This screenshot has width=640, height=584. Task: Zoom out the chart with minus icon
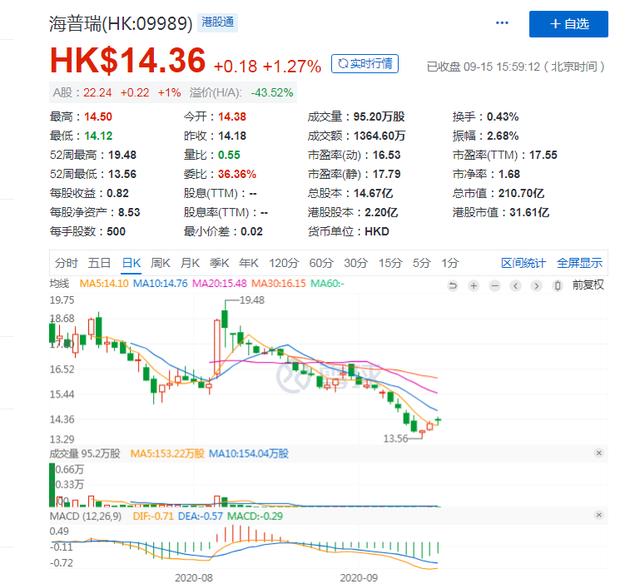[x=495, y=286]
